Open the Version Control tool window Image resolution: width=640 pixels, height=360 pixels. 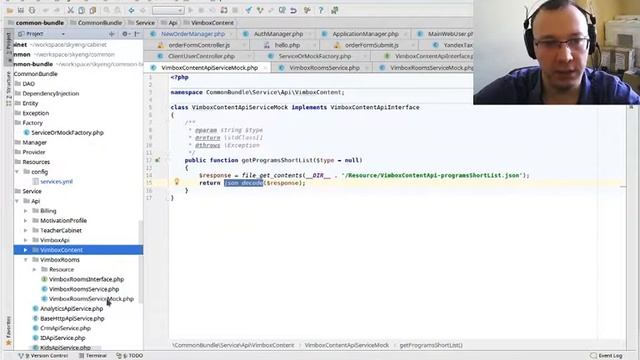click(x=43, y=356)
